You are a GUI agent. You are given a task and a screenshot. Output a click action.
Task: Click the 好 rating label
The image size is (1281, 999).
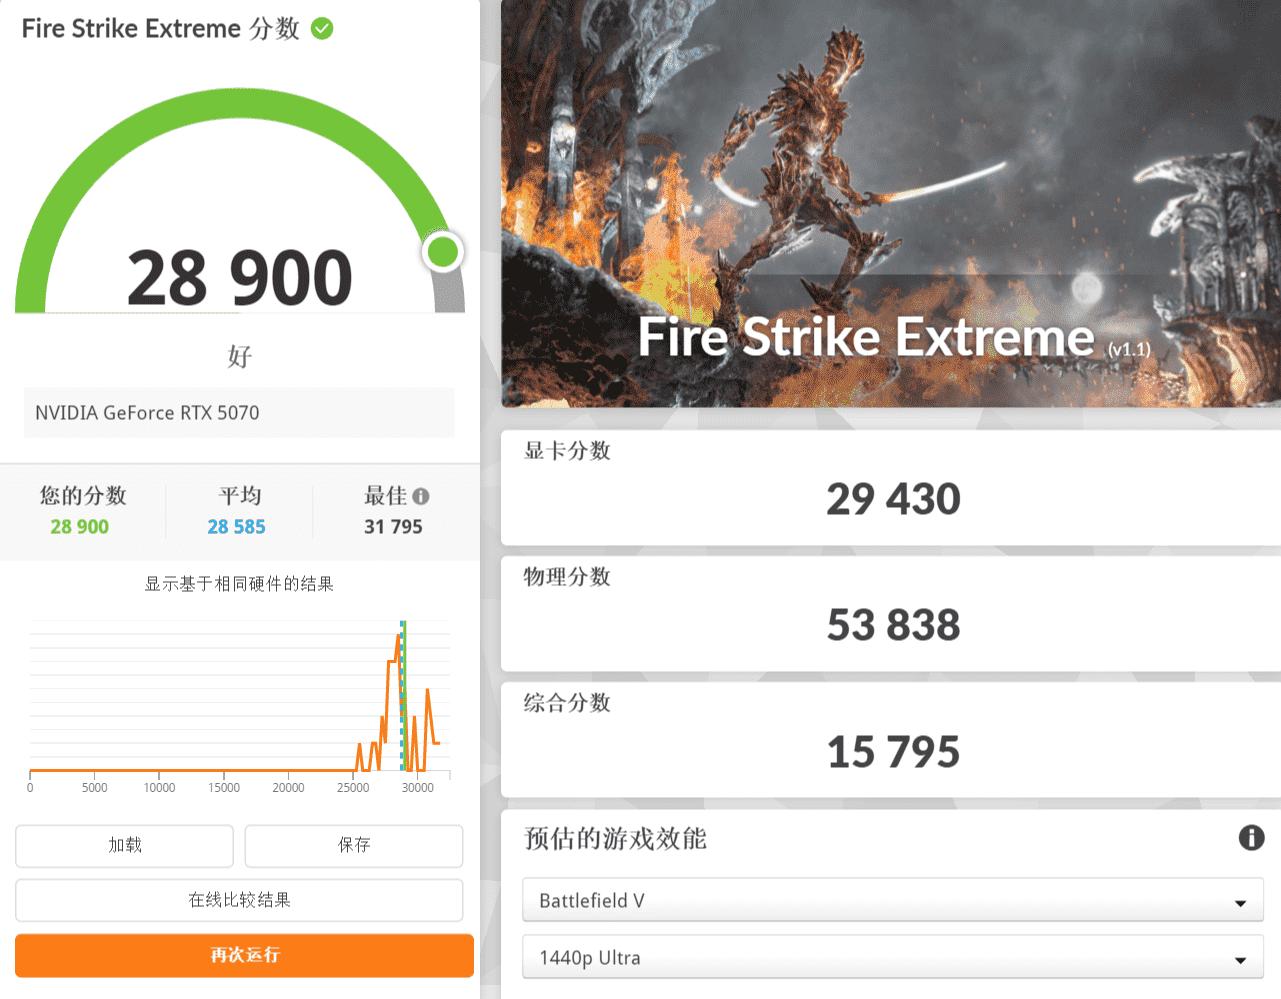(239, 356)
